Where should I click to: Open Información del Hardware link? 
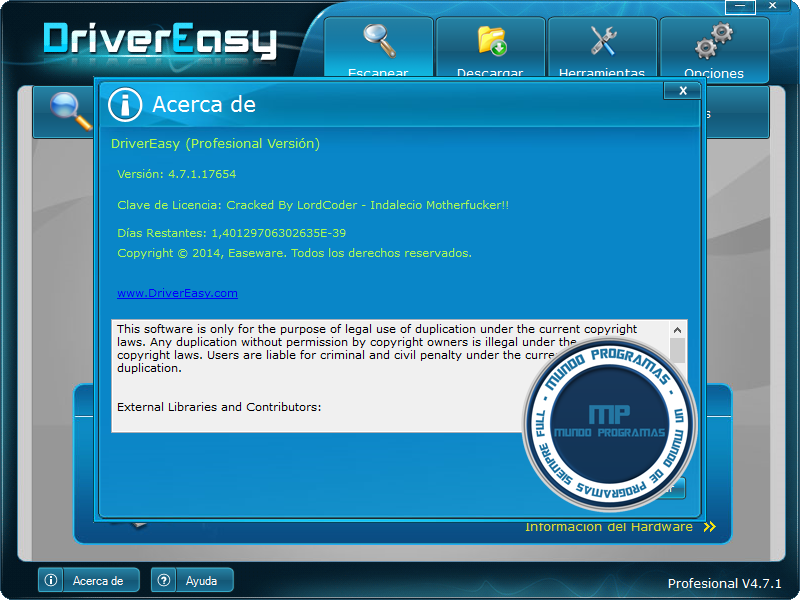click(609, 527)
